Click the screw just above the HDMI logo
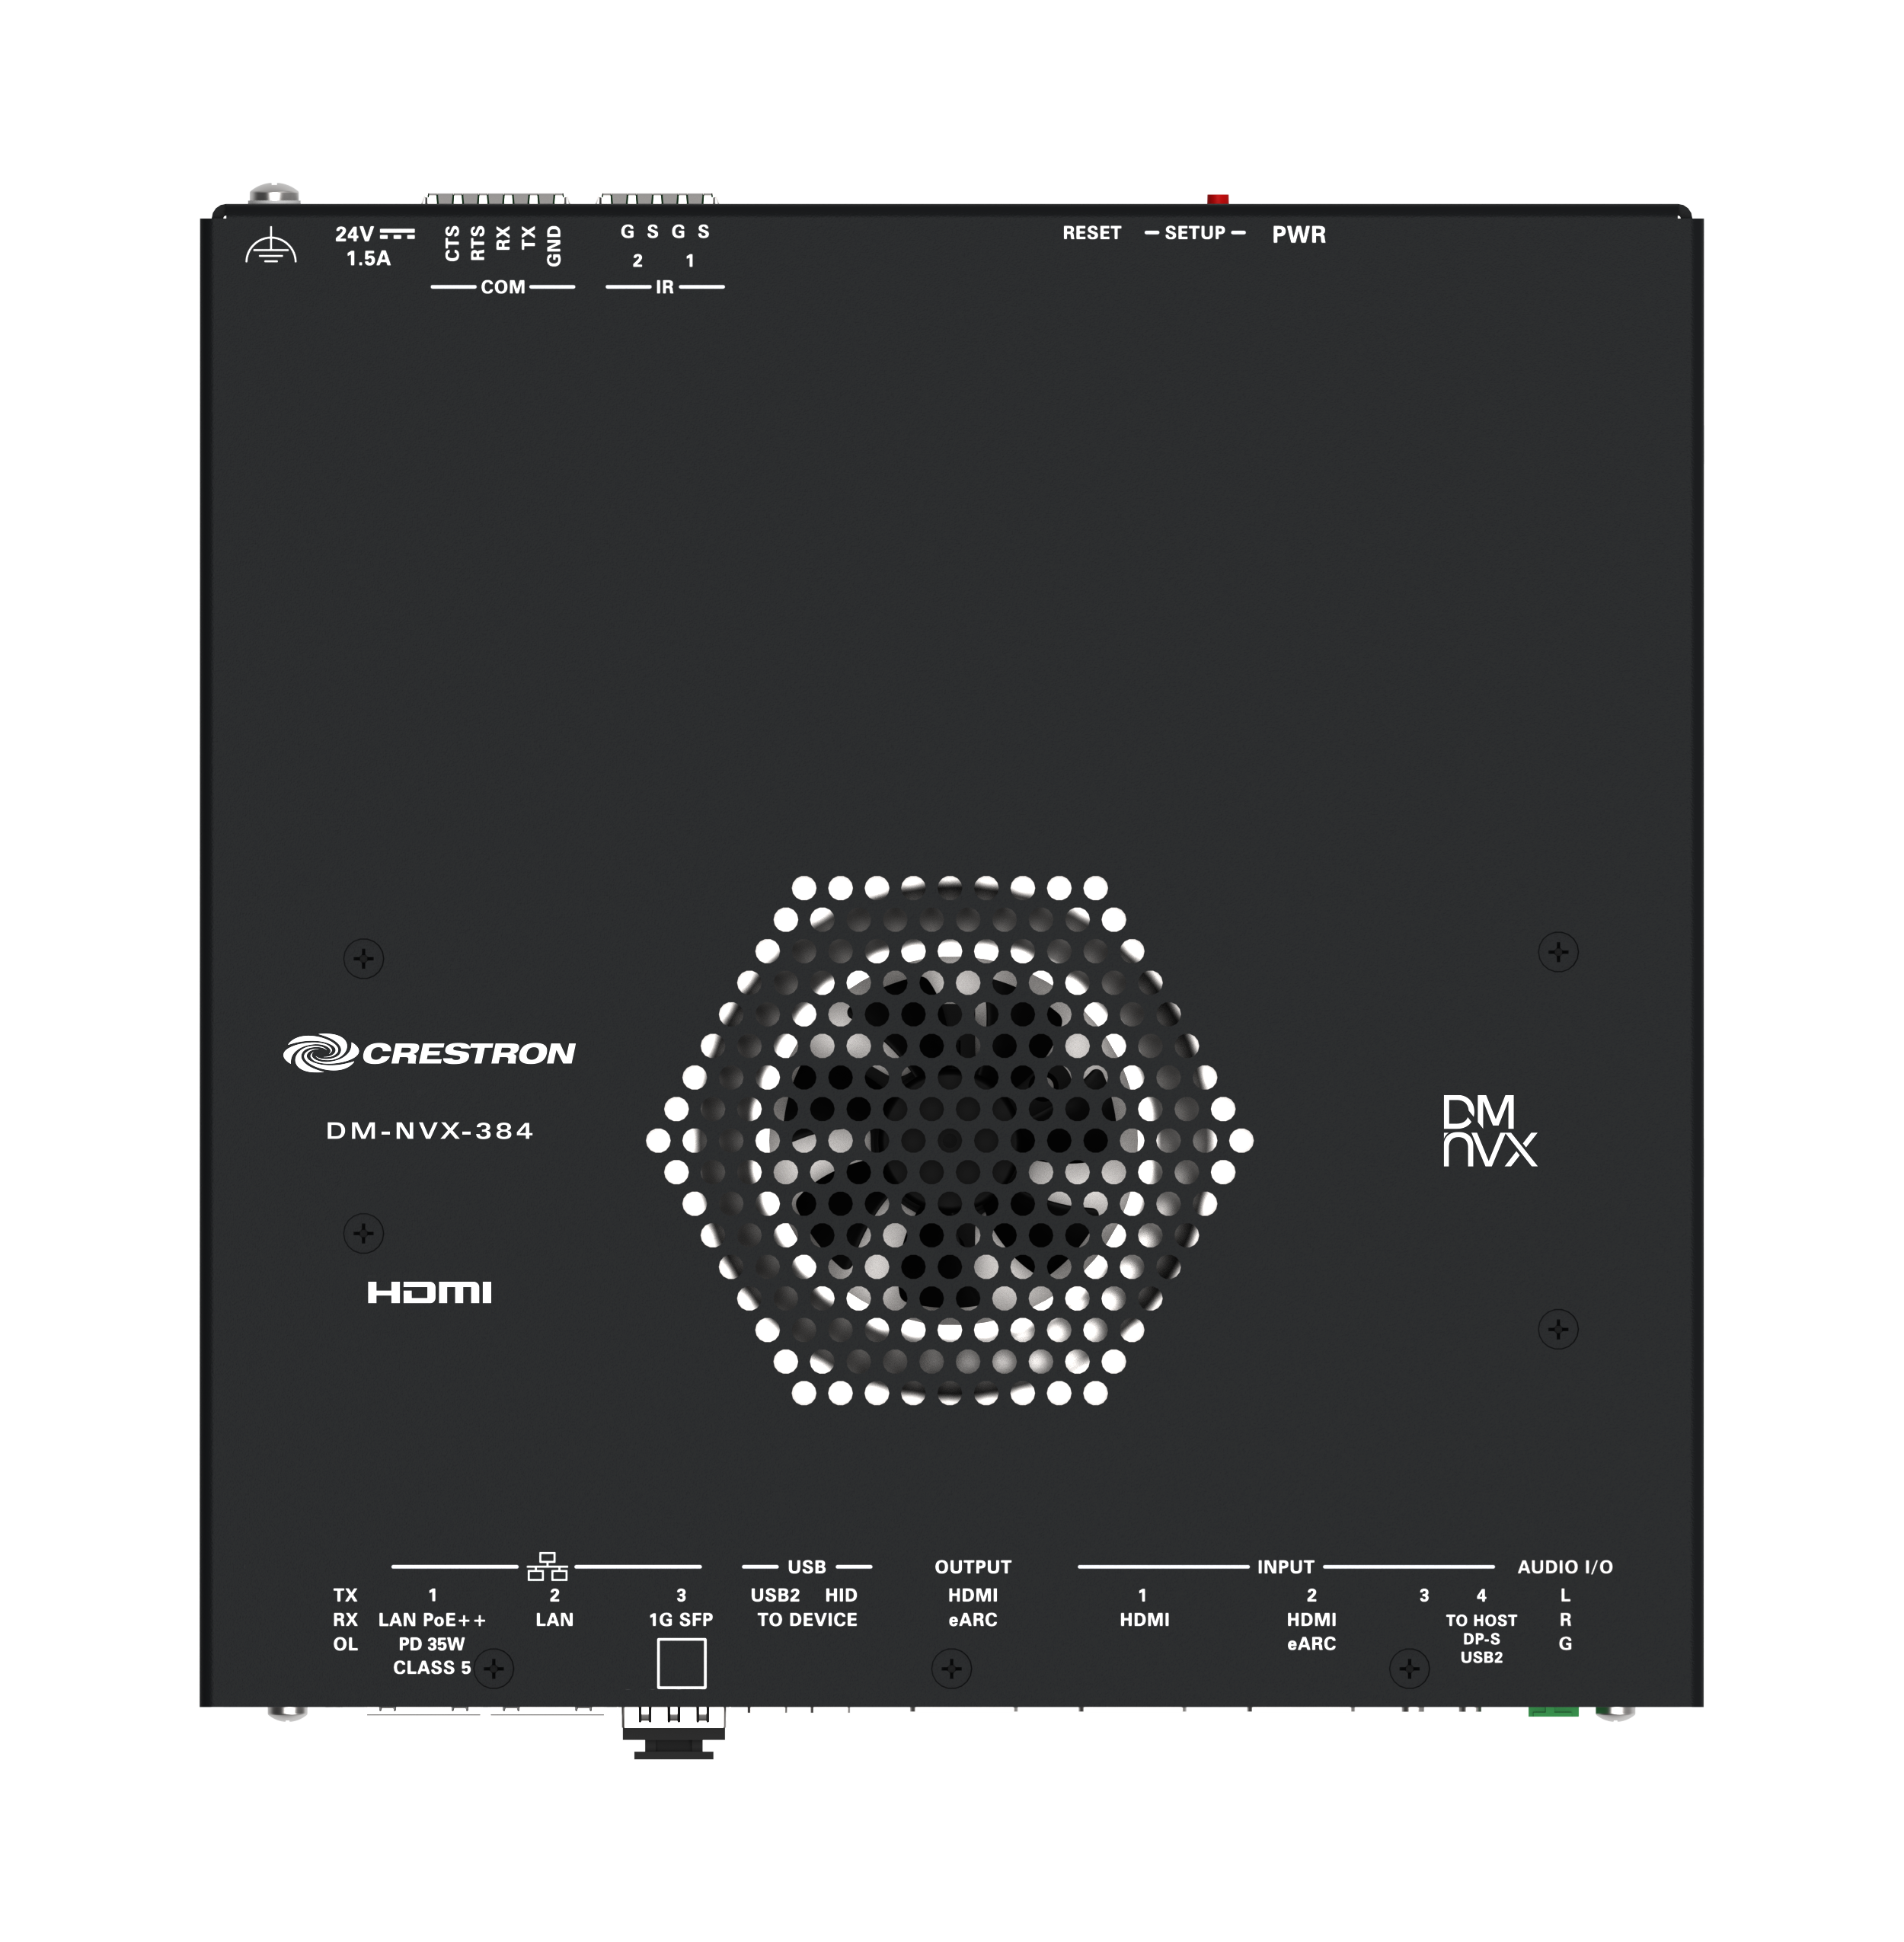The width and height of the screenshot is (1904, 1942). pyautogui.click(x=363, y=1234)
